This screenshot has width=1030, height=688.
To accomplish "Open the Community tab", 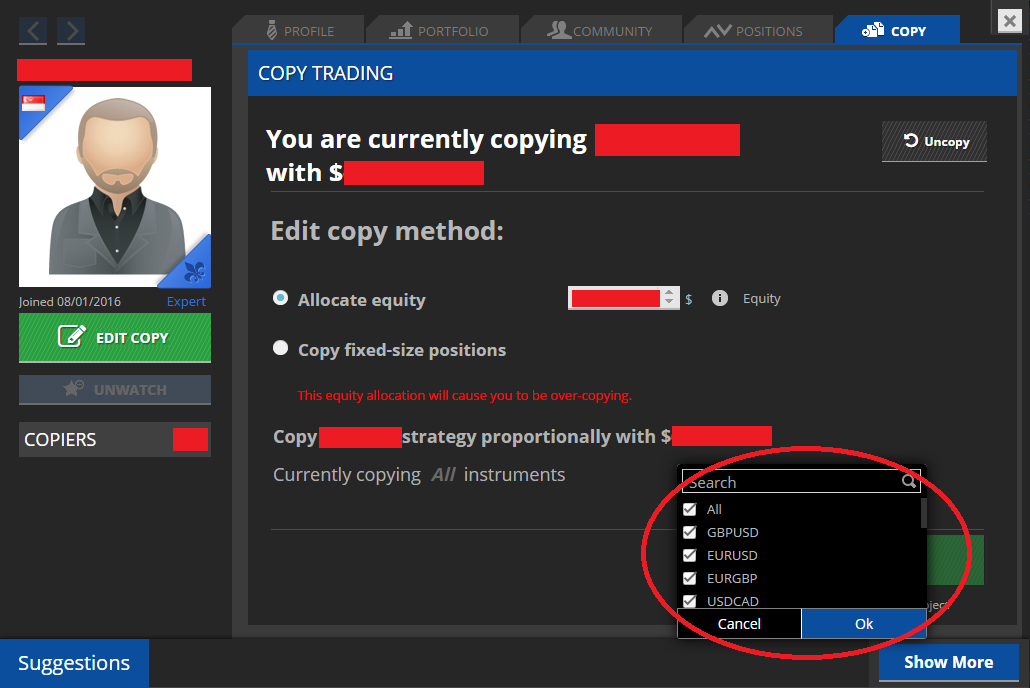I will 600,31.
